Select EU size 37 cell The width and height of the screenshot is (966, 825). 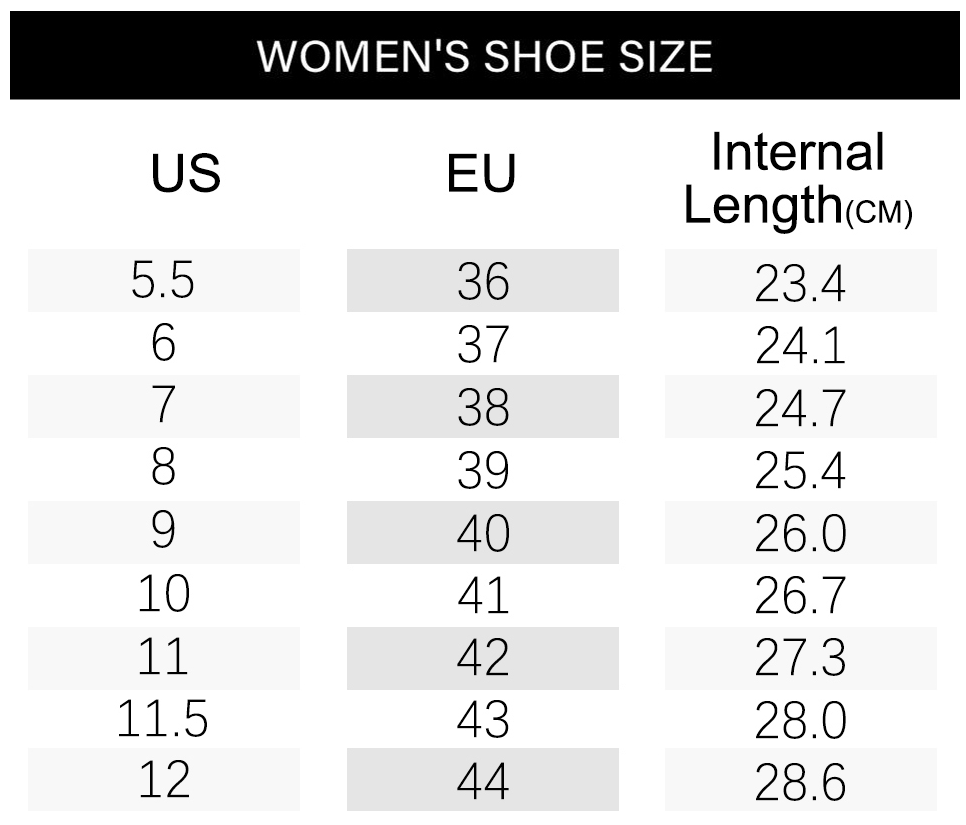pyautogui.click(x=483, y=345)
